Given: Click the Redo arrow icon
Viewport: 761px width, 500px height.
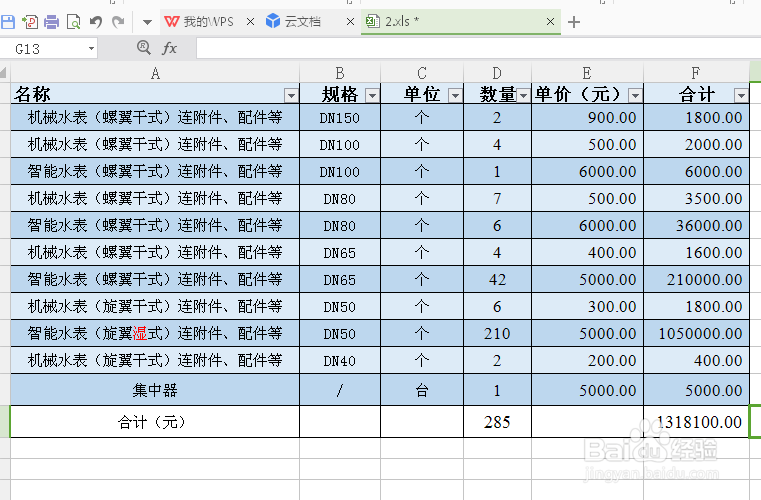Looking at the screenshot, I should click(x=118, y=22).
